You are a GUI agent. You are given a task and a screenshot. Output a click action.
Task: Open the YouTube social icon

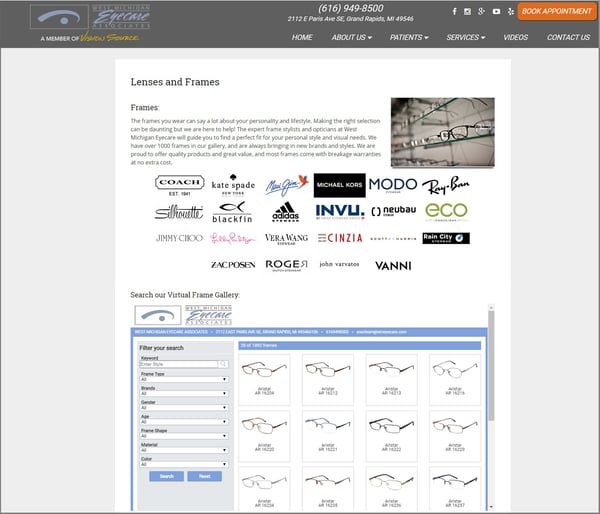tap(496, 11)
